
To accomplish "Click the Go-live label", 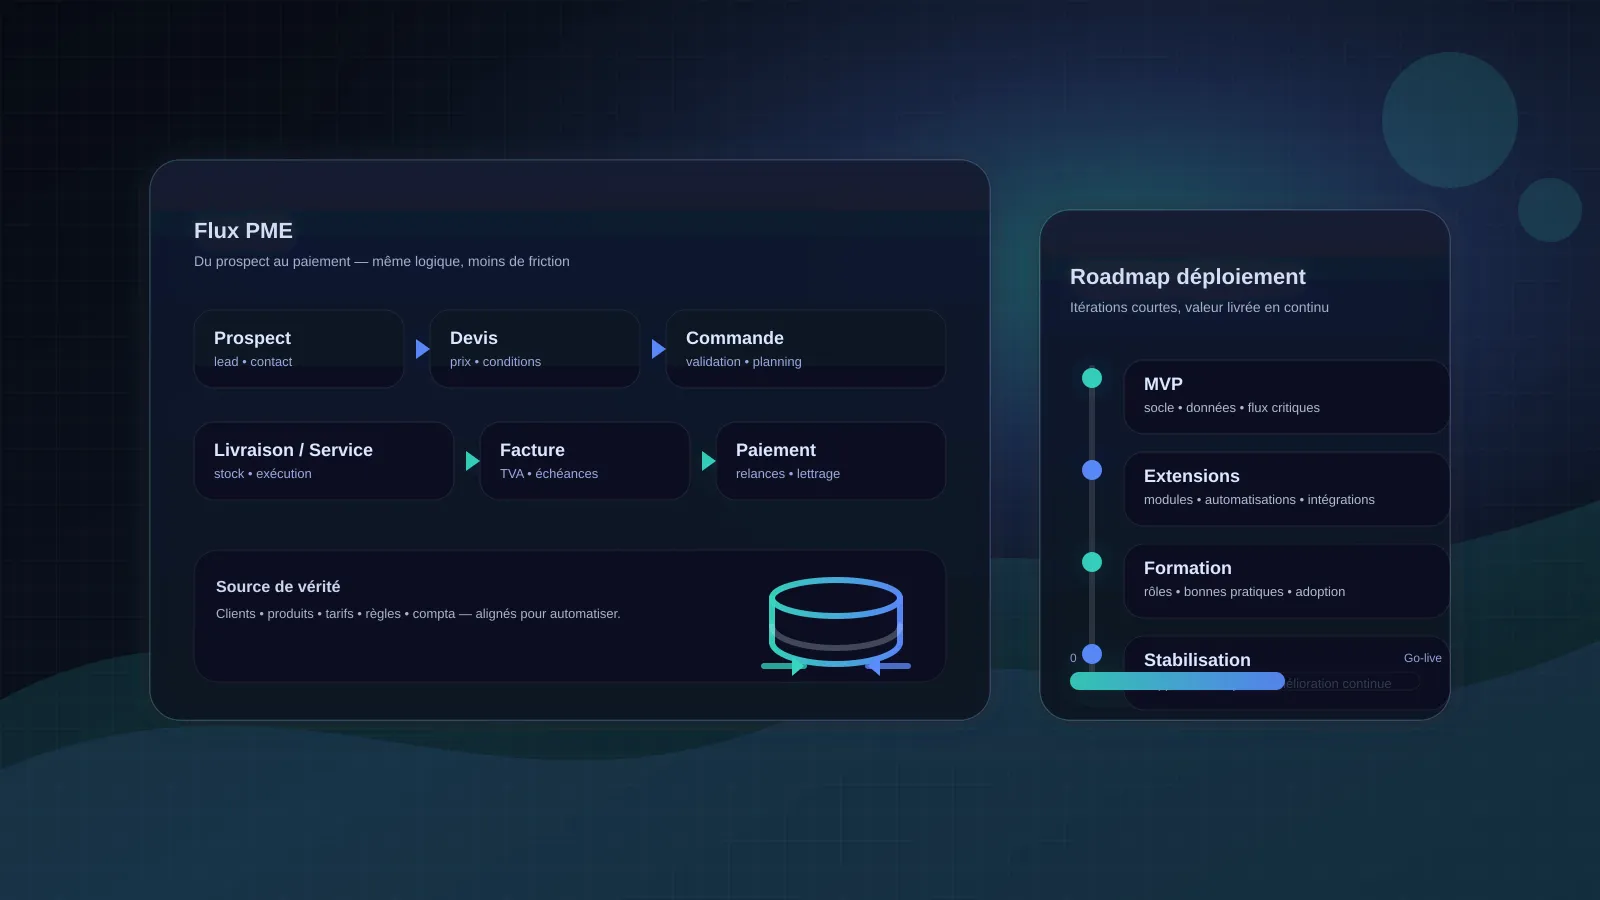I will point(1422,658).
